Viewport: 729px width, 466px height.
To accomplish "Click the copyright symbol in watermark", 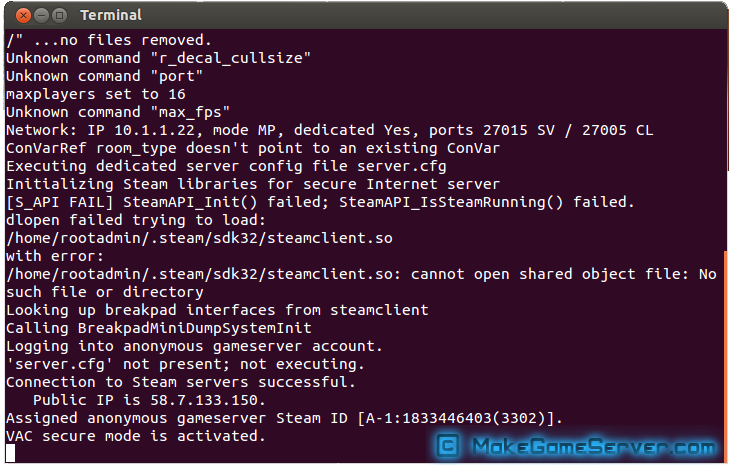I will (448, 446).
